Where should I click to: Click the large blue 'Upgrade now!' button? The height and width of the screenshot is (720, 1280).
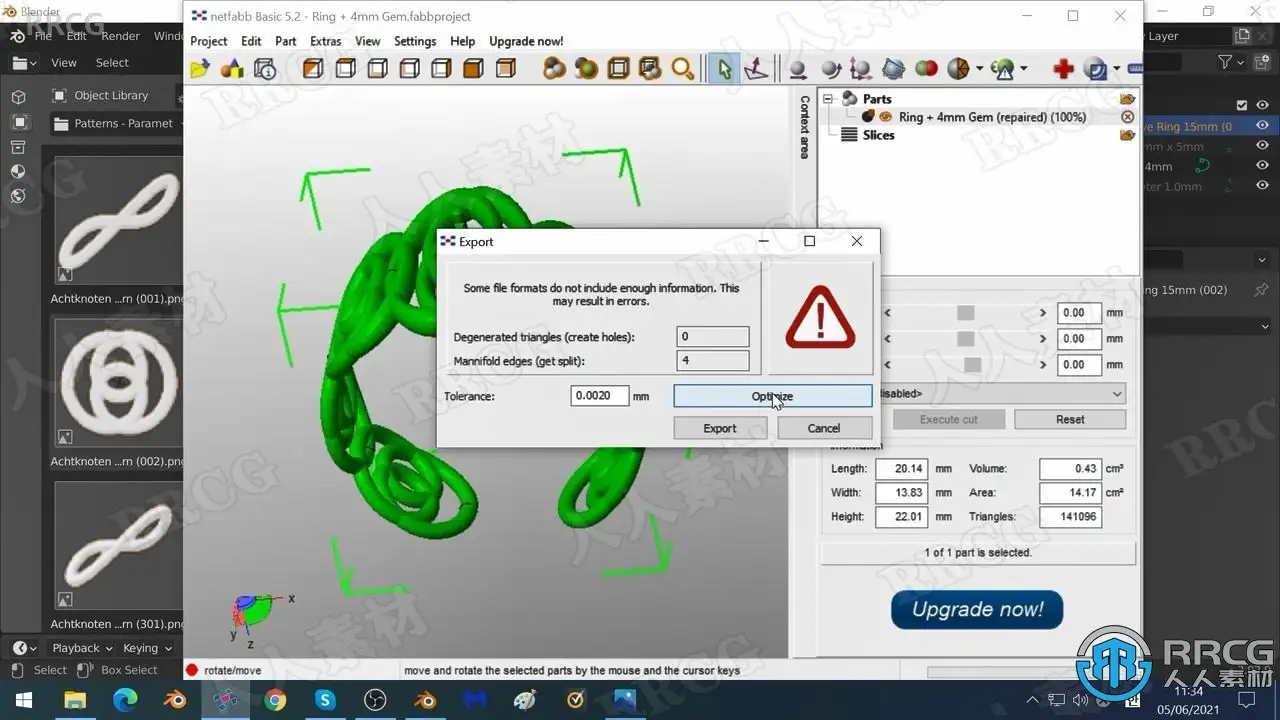point(977,610)
